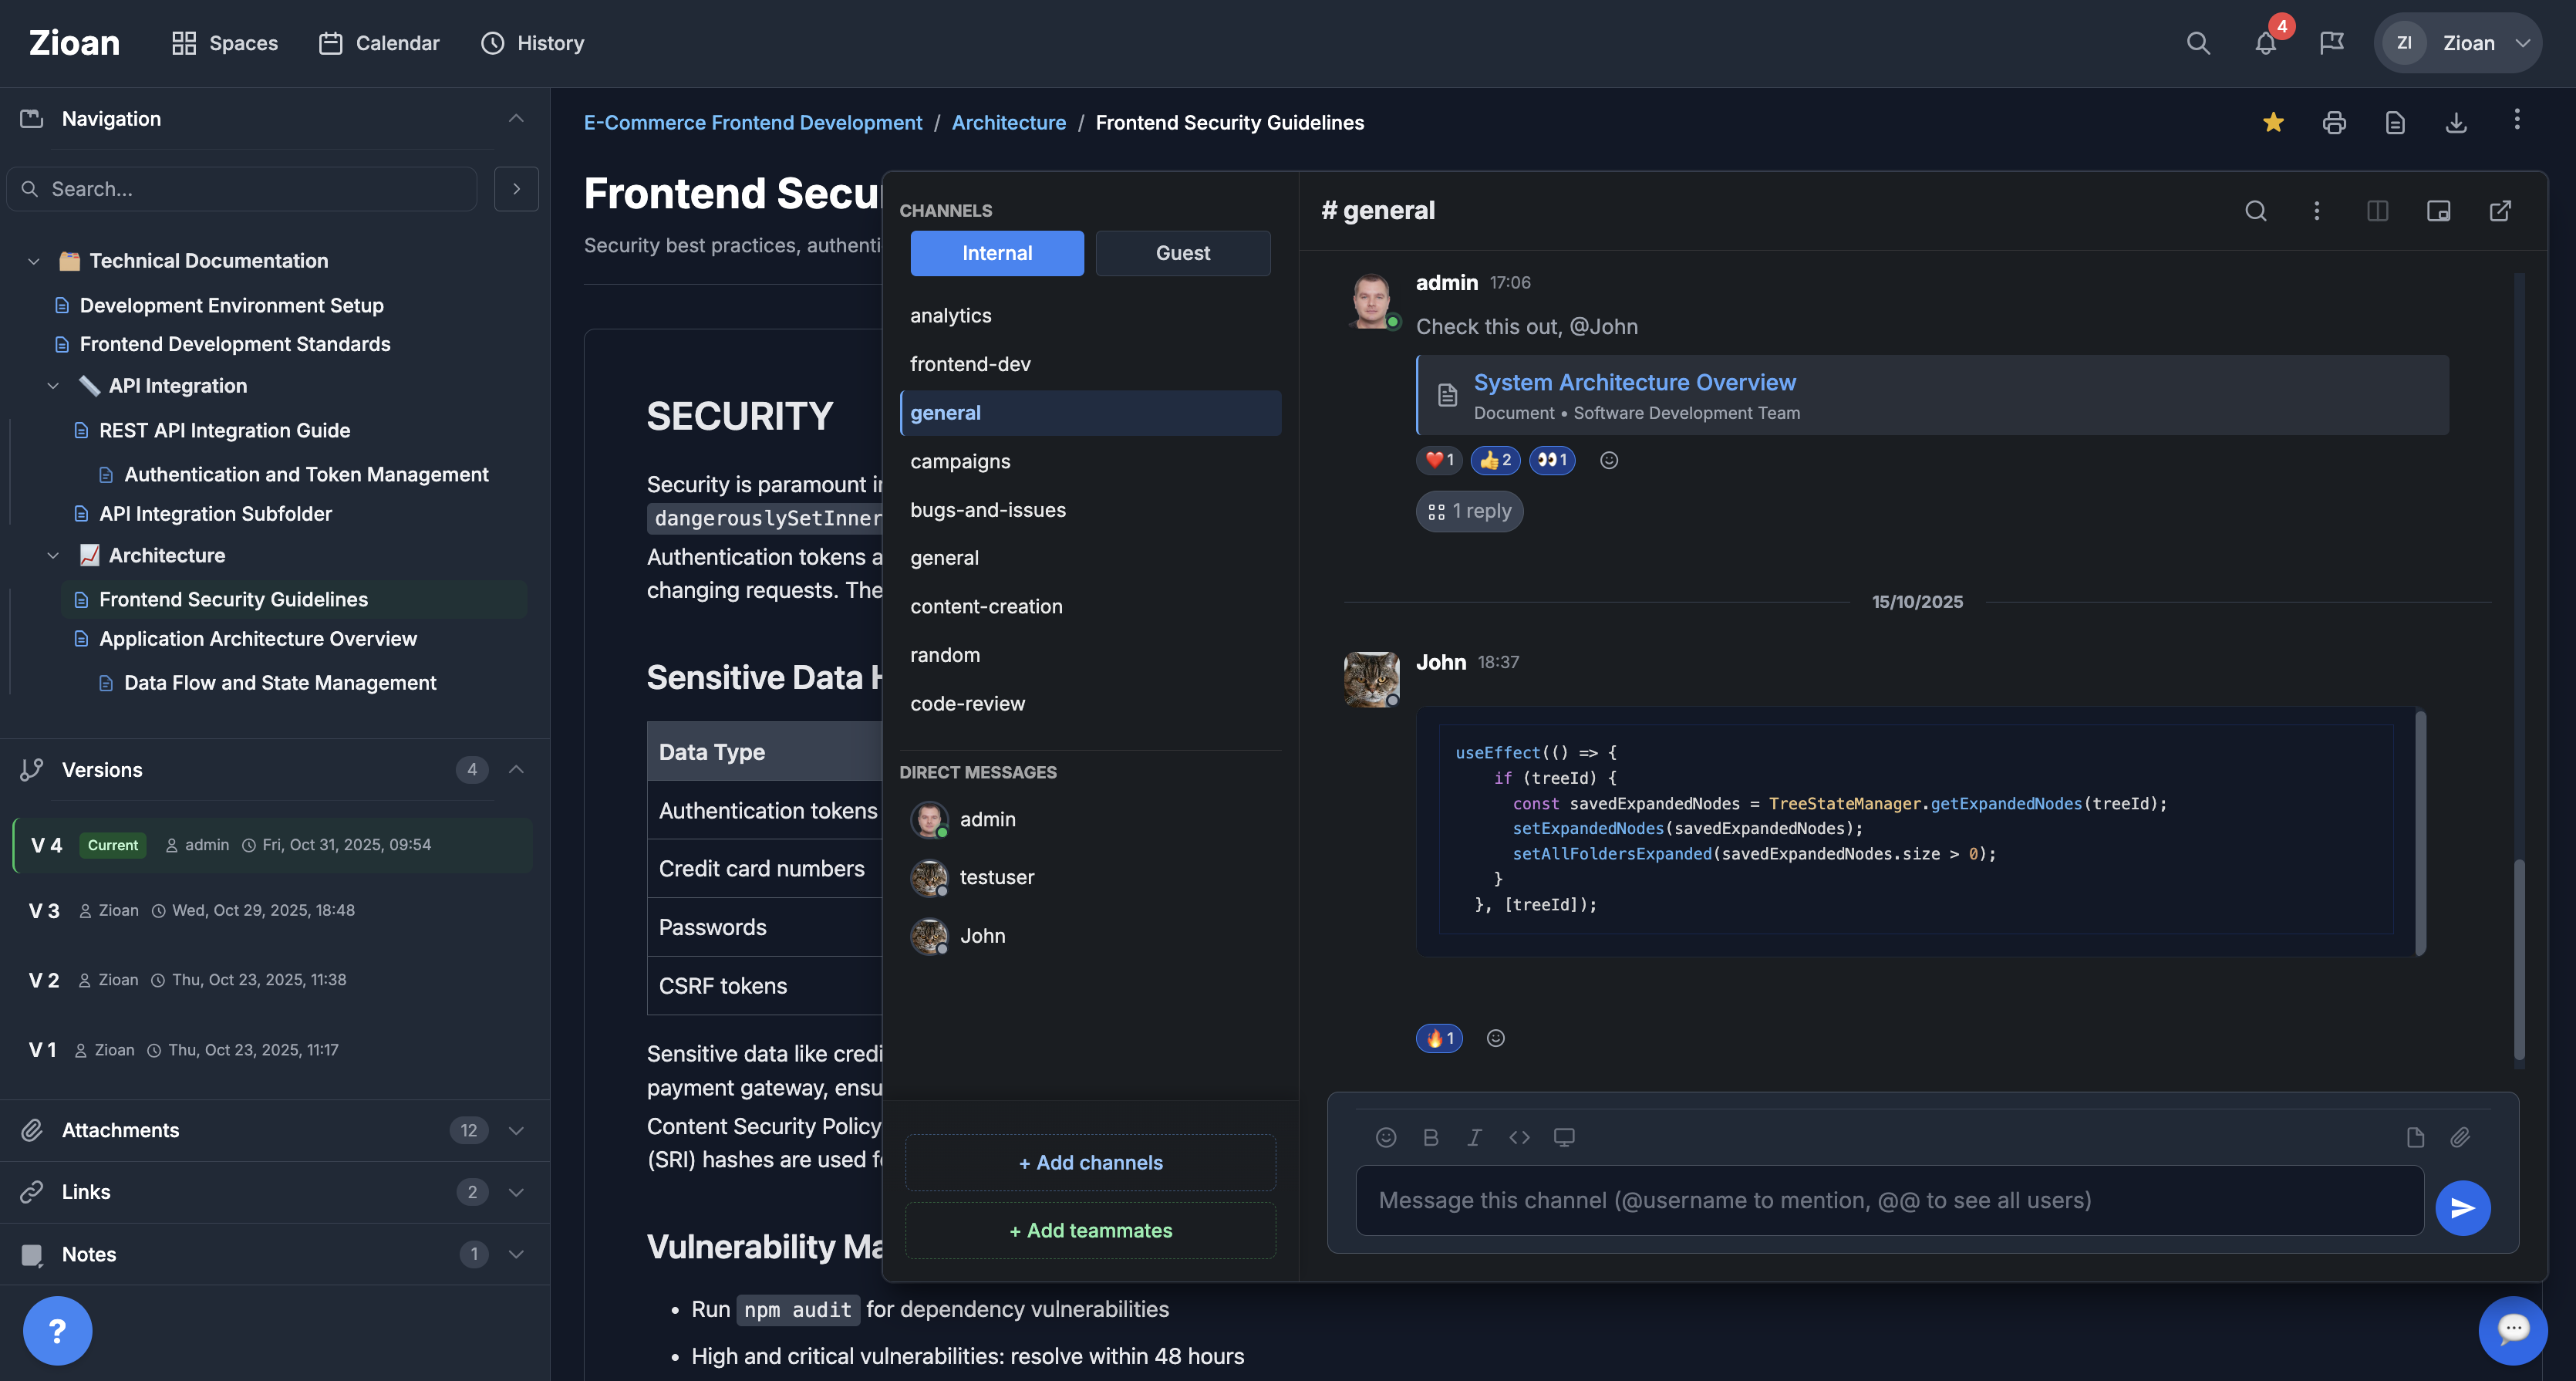Open the emoji picker in the composer
The width and height of the screenshot is (2576, 1381).
(x=1385, y=1137)
